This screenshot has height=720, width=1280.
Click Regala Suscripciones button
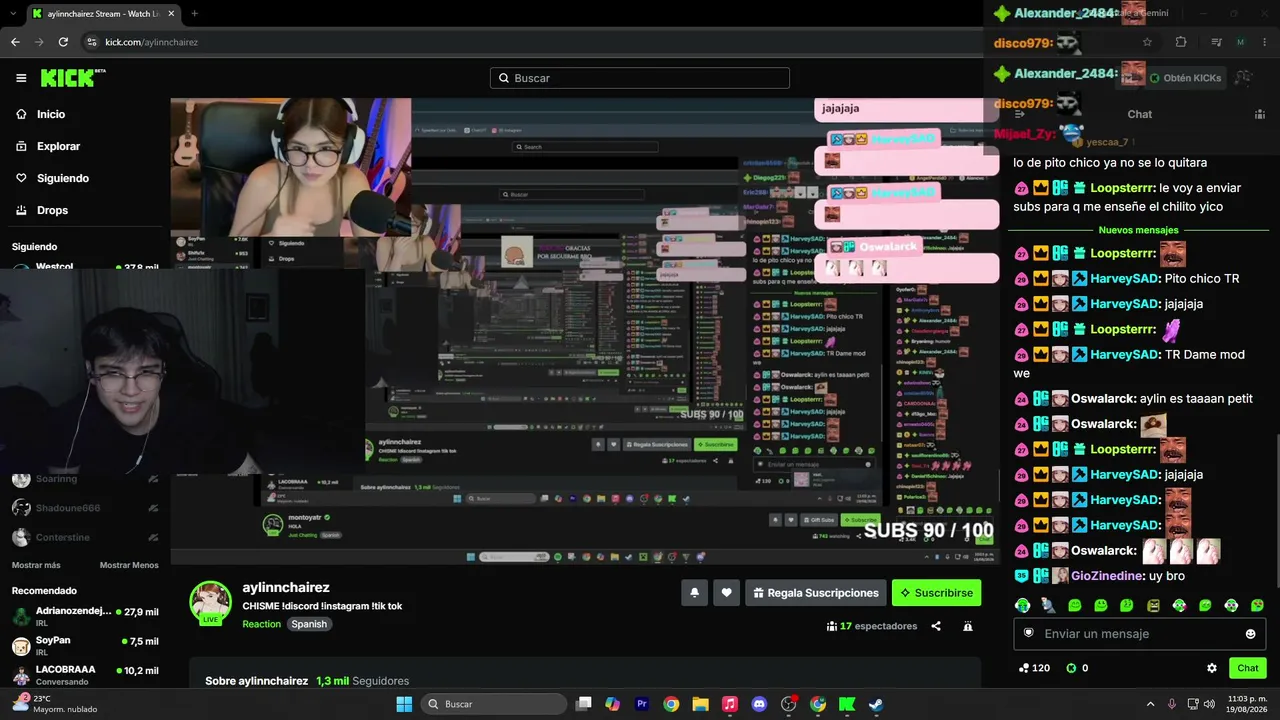816,593
